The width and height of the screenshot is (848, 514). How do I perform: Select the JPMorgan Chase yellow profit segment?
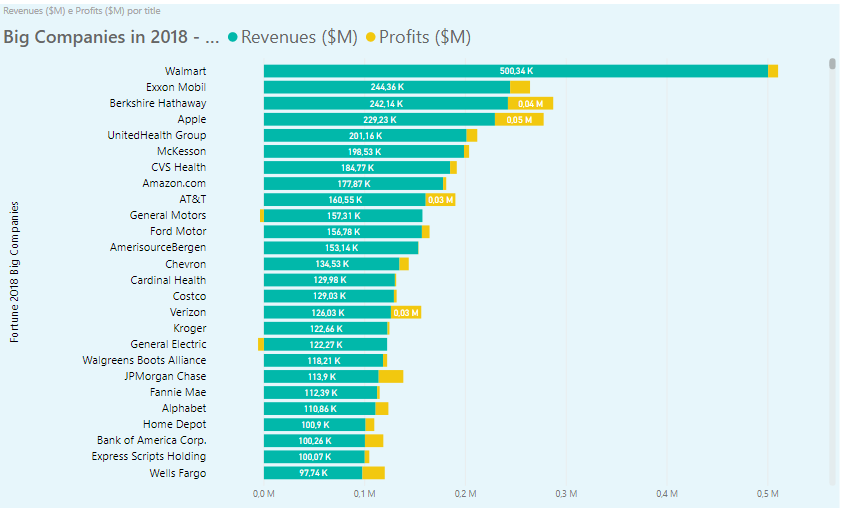[391, 377]
